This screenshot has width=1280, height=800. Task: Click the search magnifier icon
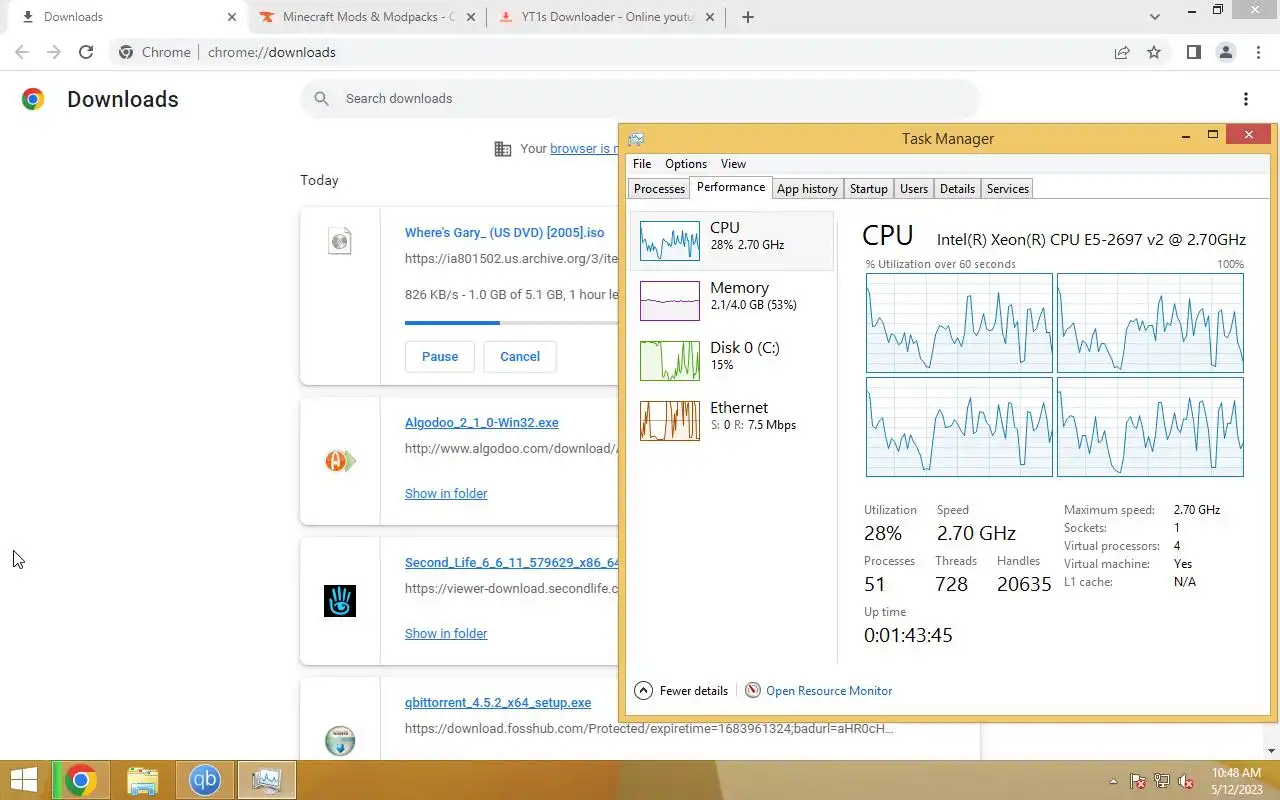[321, 98]
